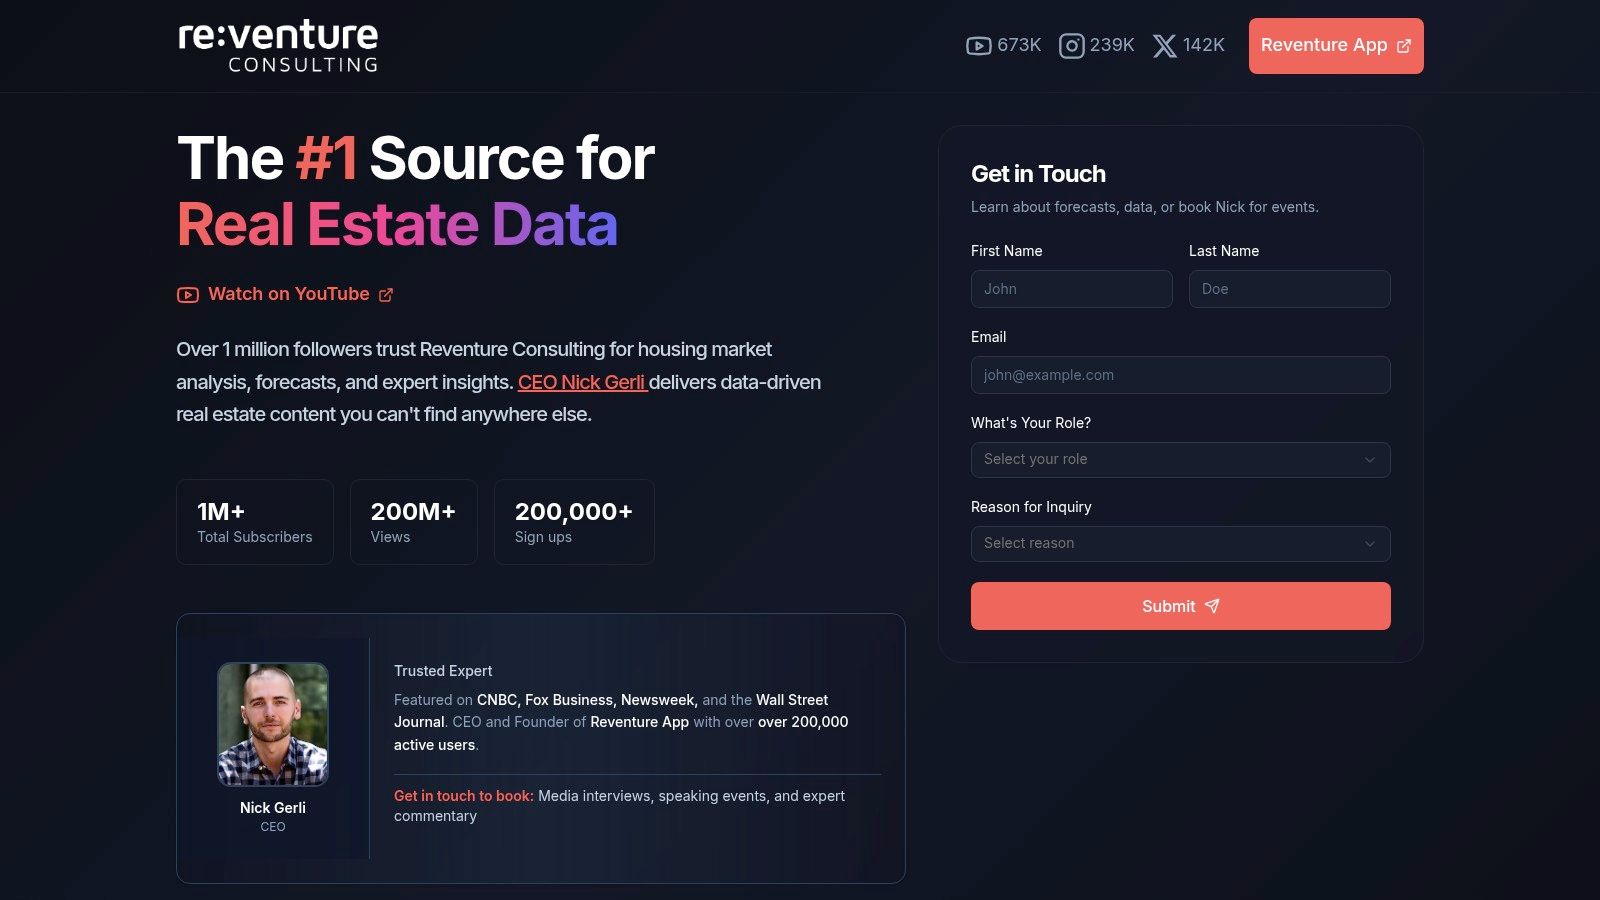The width and height of the screenshot is (1600, 900).
Task: Click the CEO caption under Nick Gerli
Action: point(273,827)
